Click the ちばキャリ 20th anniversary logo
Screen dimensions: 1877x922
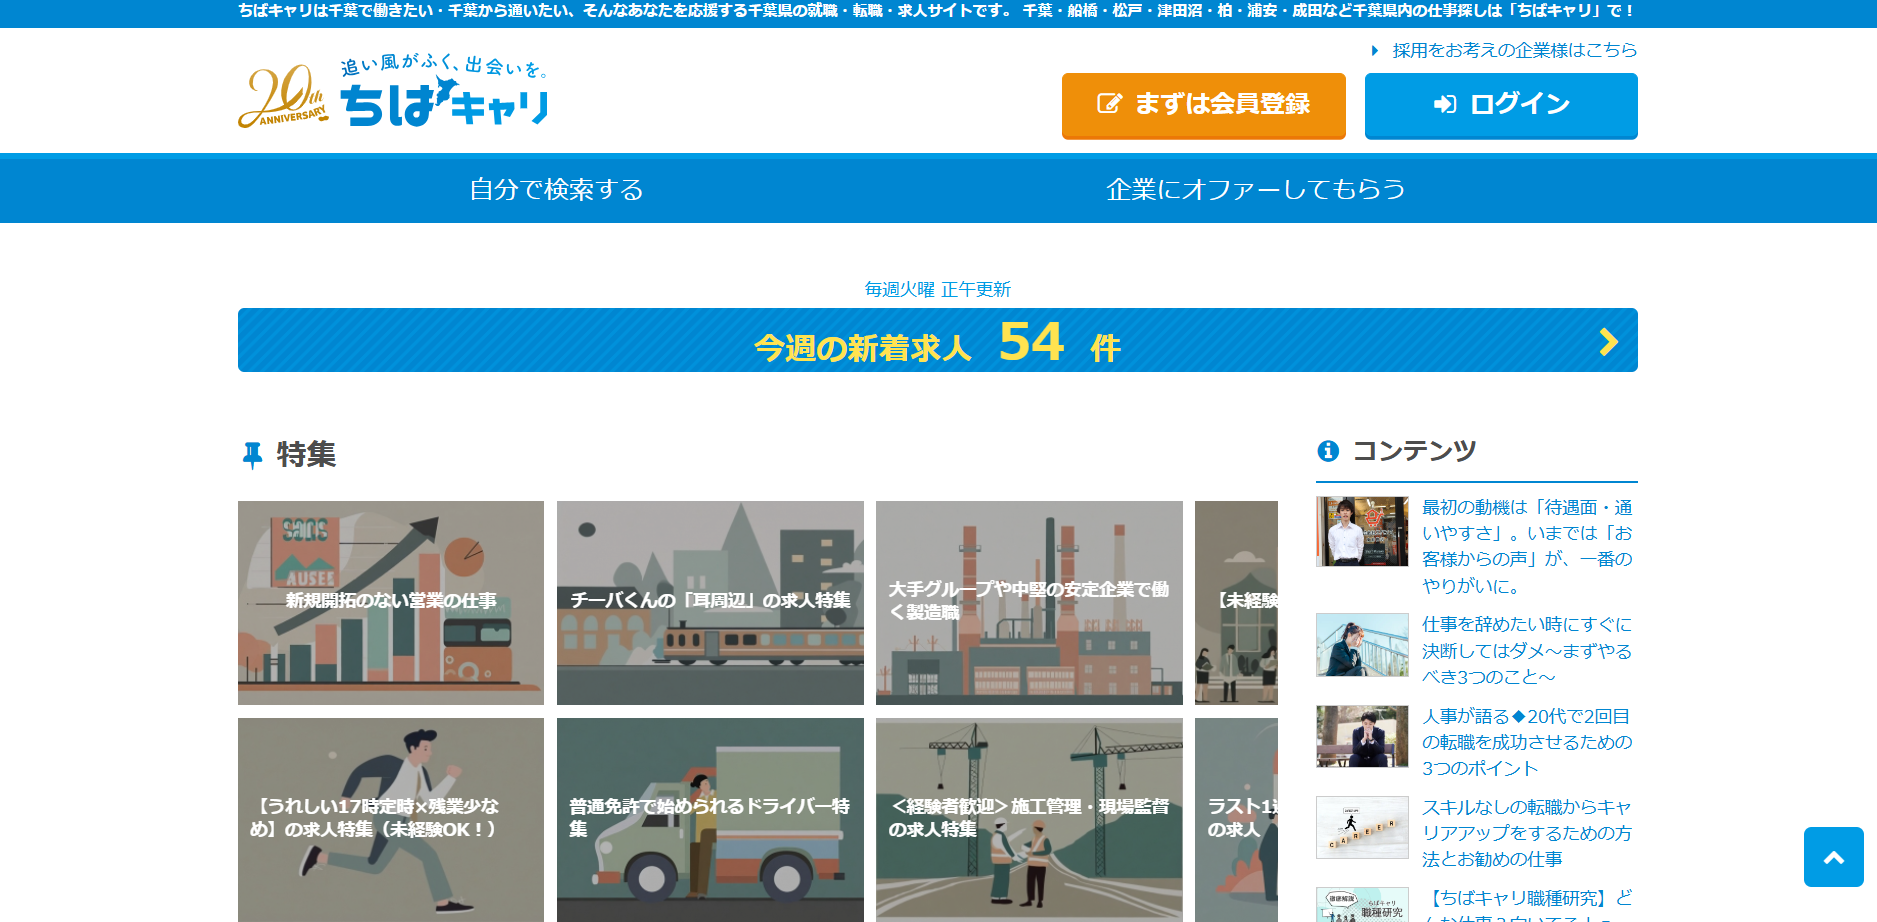(393, 93)
